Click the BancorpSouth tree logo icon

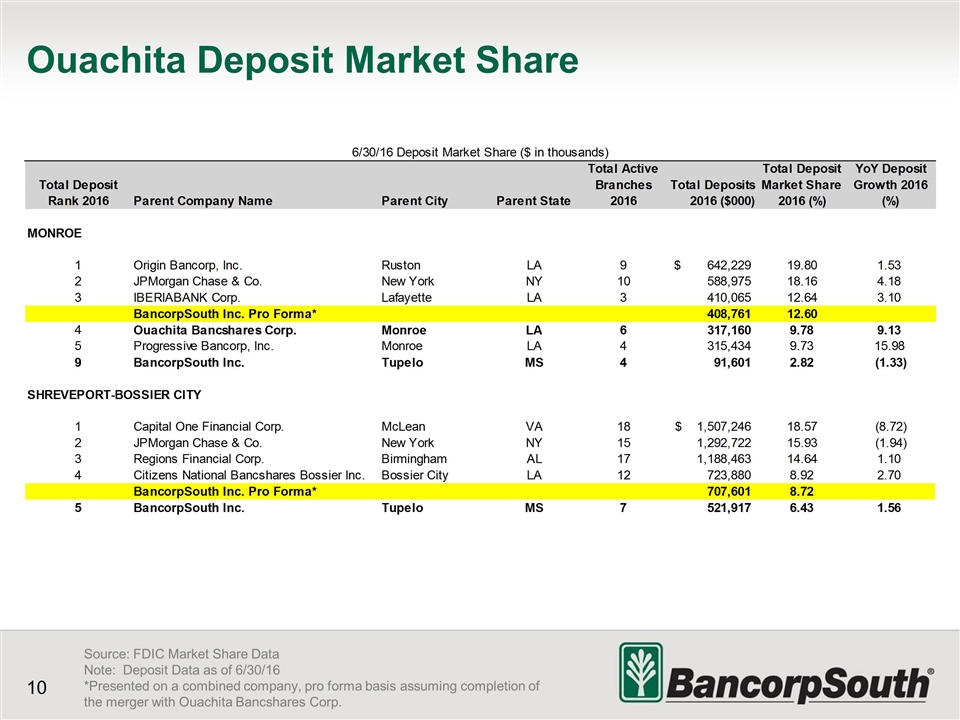click(641, 672)
